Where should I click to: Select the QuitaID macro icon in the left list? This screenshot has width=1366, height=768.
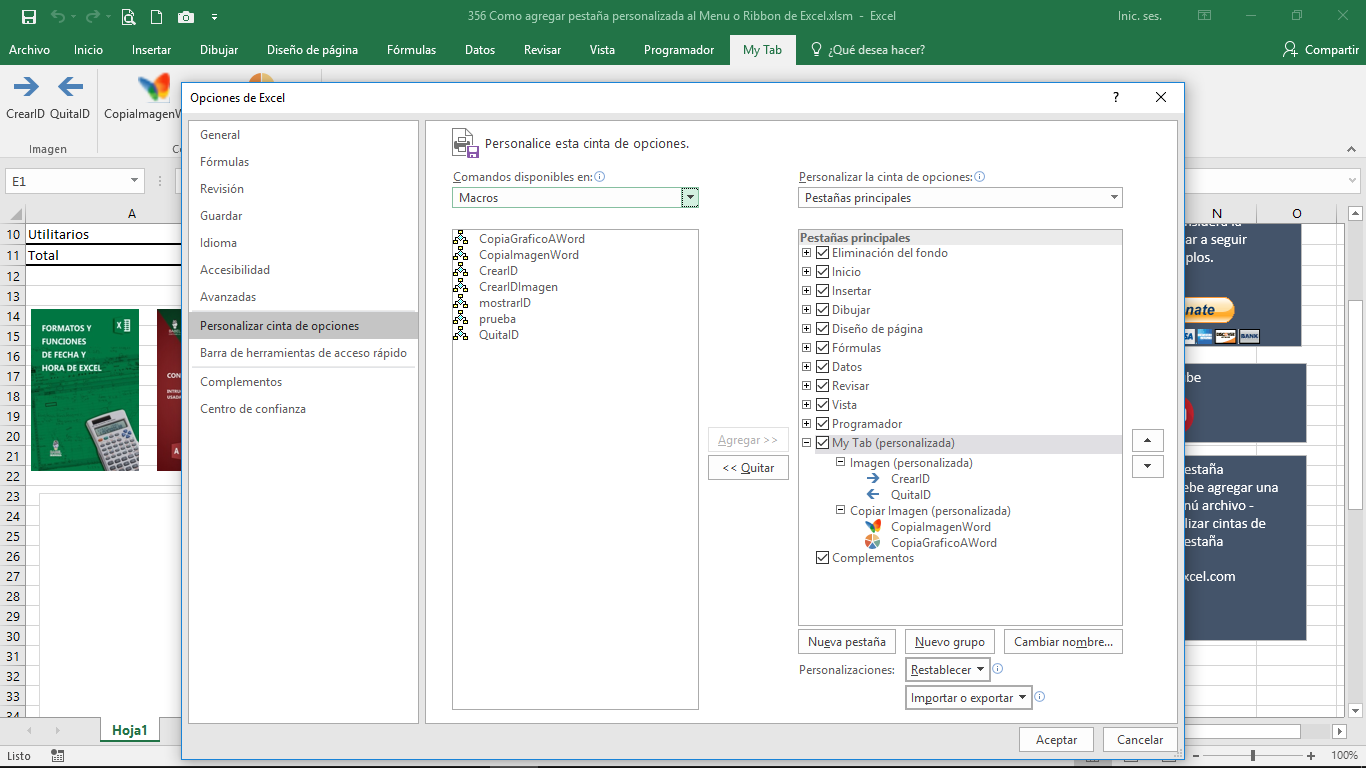461,335
